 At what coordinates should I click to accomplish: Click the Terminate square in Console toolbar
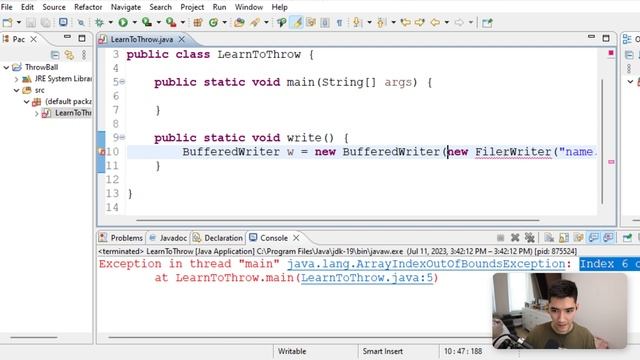tap(500, 238)
